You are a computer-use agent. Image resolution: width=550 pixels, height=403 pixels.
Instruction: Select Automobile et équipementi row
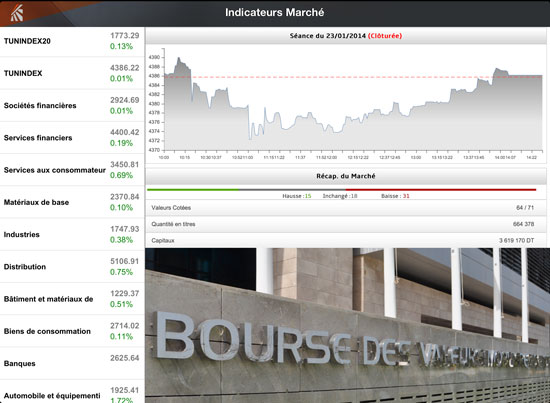click(72, 392)
